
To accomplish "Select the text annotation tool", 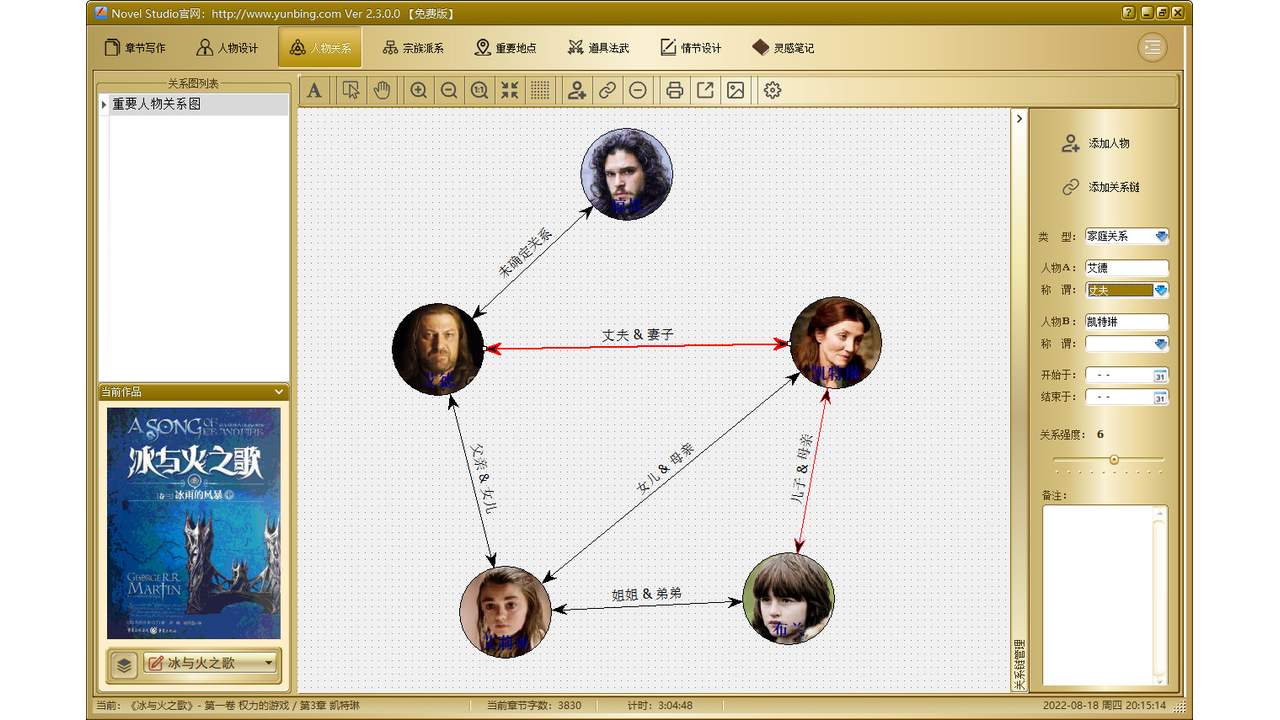I will tap(314, 90).
